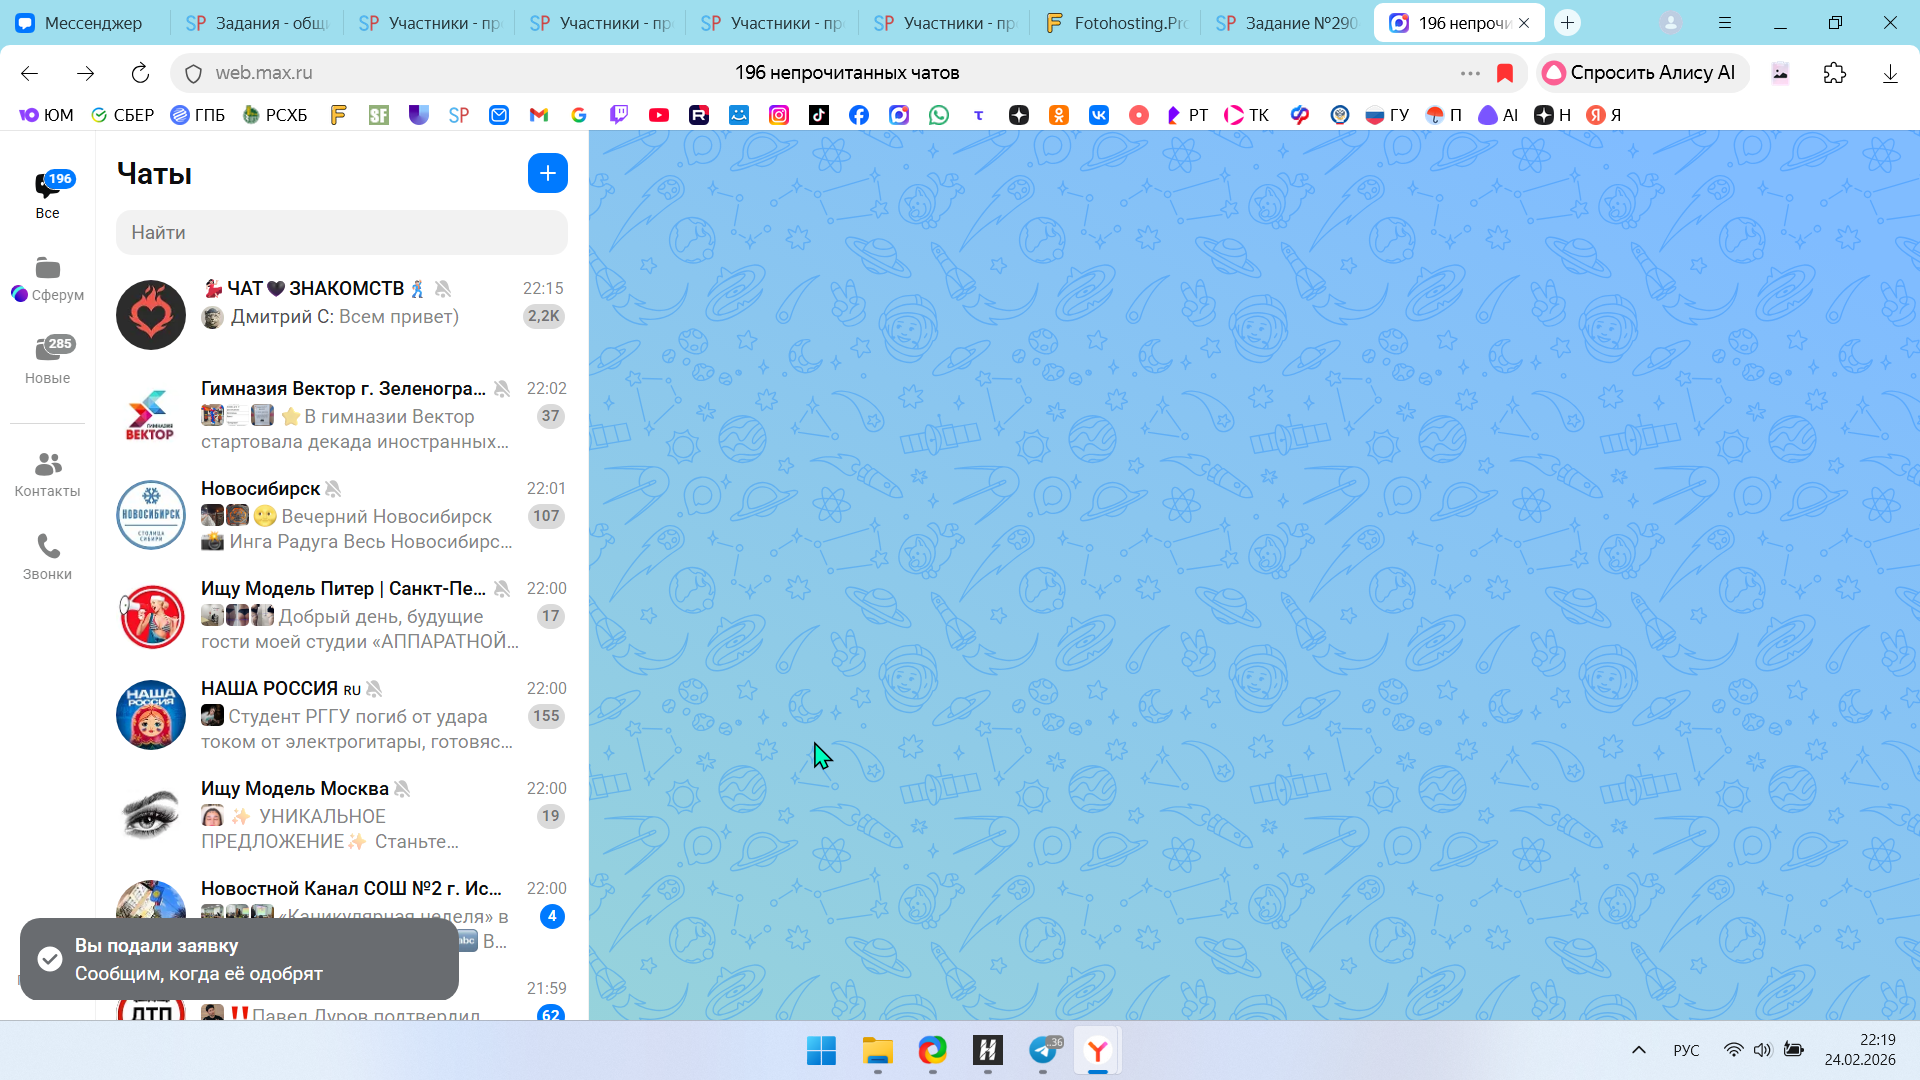Open browser downloads arrow icon
Viewport: 1920px width, 1080px height.
pos(1889,73)
